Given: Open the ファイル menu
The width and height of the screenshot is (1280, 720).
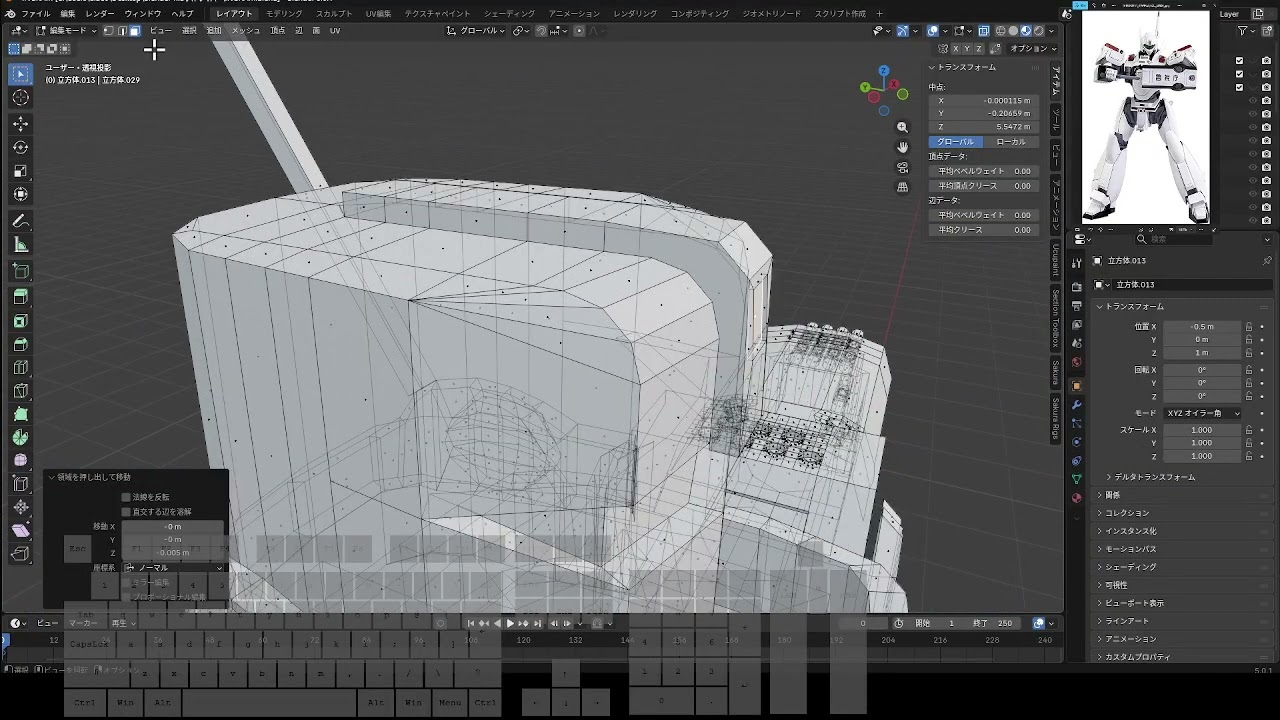Looking at the screenshot, I should (35, 14).
